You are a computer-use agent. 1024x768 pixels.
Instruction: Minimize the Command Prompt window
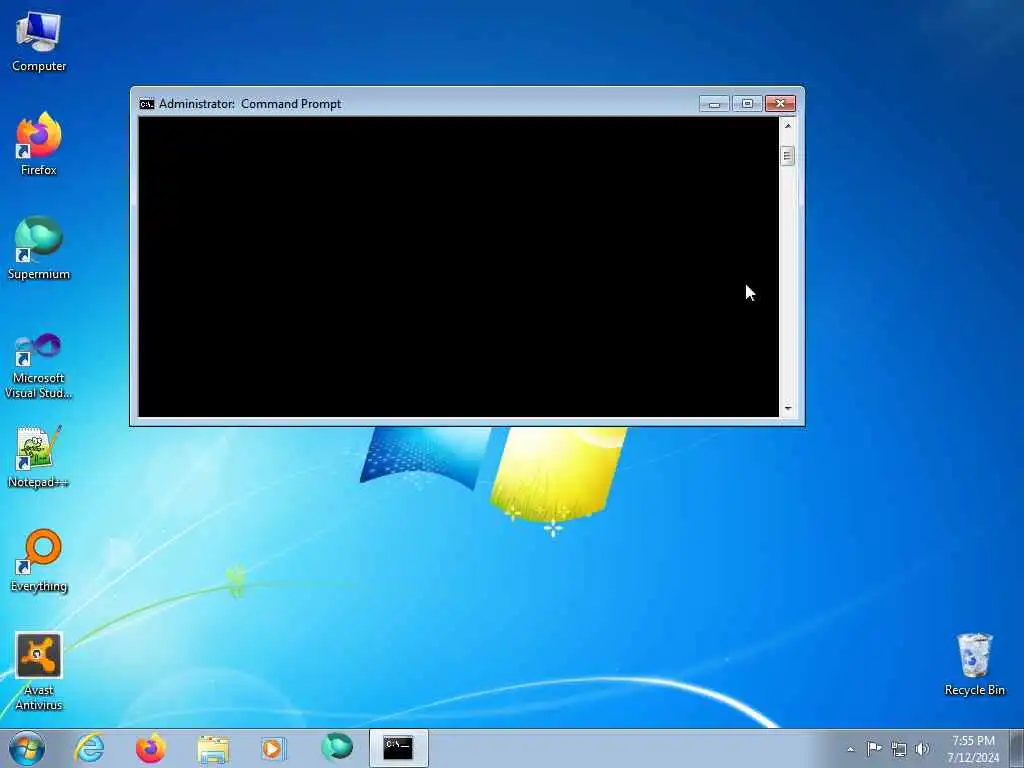tap(714, 104)
